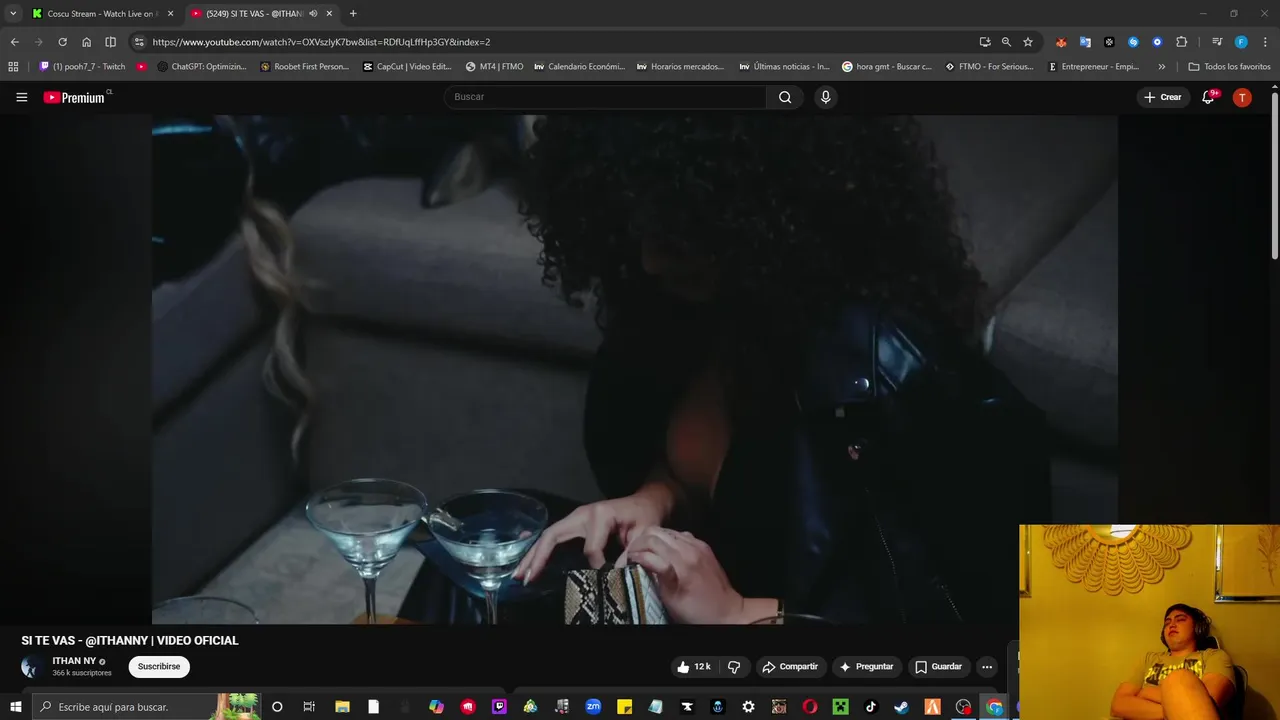Open Horarios mercados bookmark
The image size is (1280, 720).
[680, 67]
